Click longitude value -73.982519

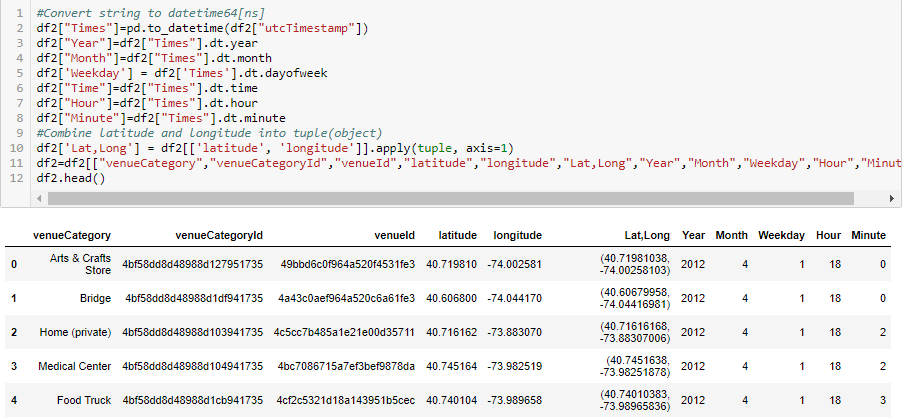coord(515,366)
